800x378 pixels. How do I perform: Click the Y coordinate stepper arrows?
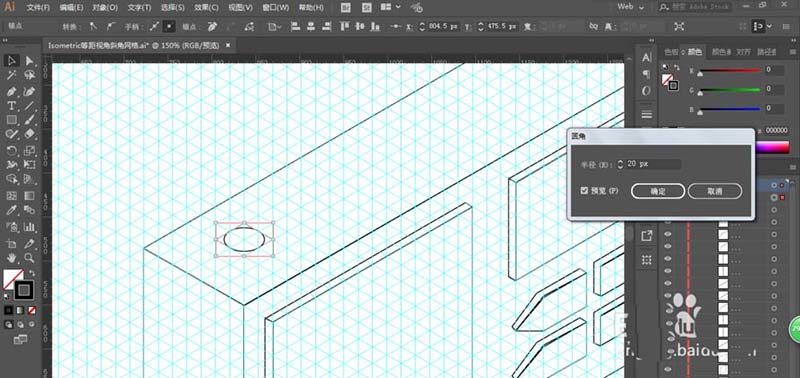coord(480,26)
